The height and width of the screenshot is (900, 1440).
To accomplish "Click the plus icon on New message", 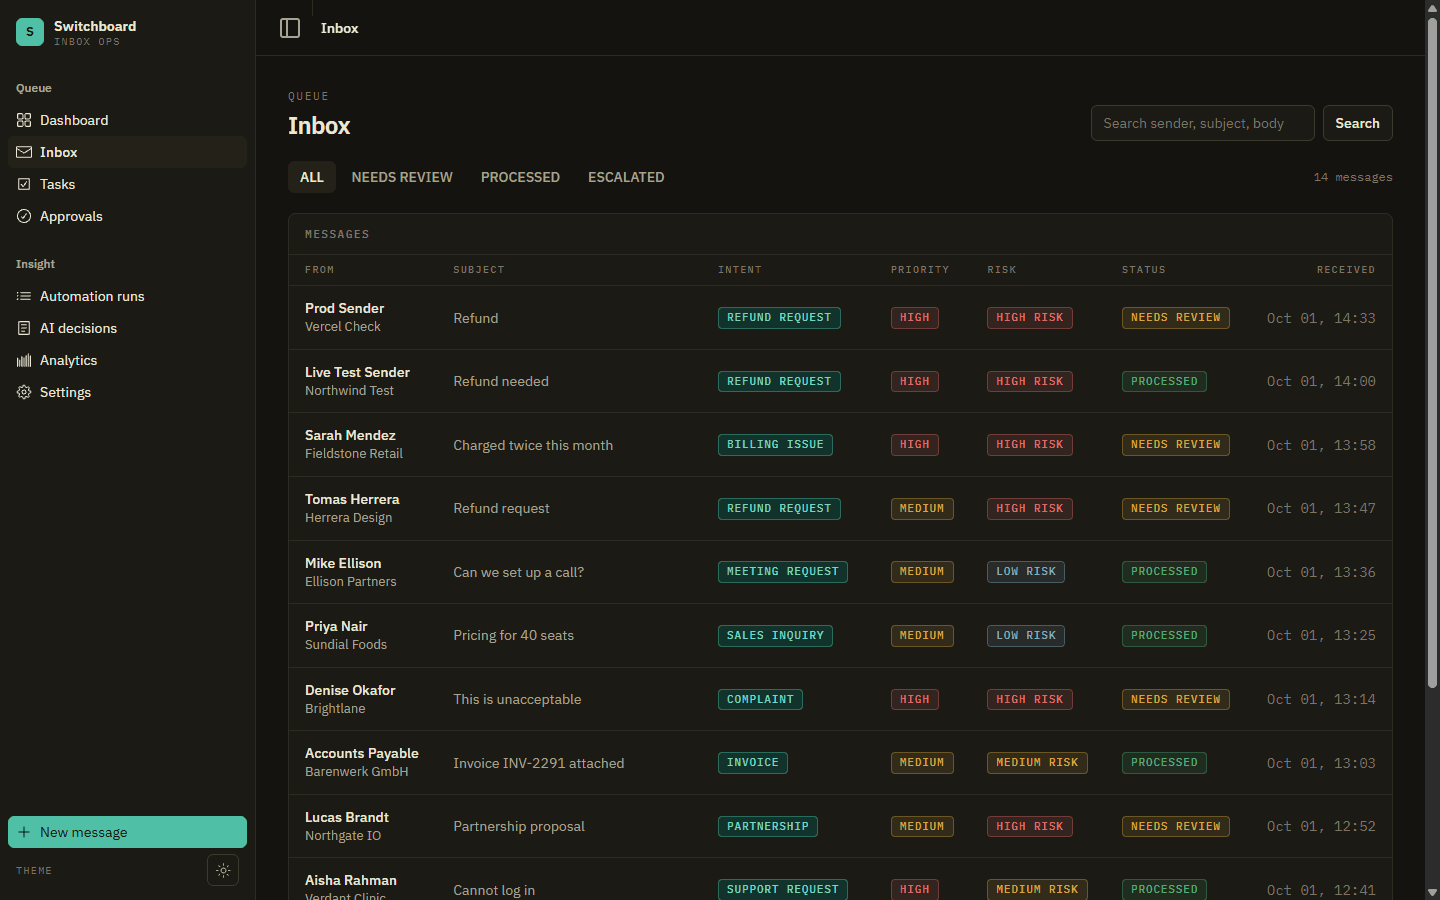I will [x=24, y=832].
